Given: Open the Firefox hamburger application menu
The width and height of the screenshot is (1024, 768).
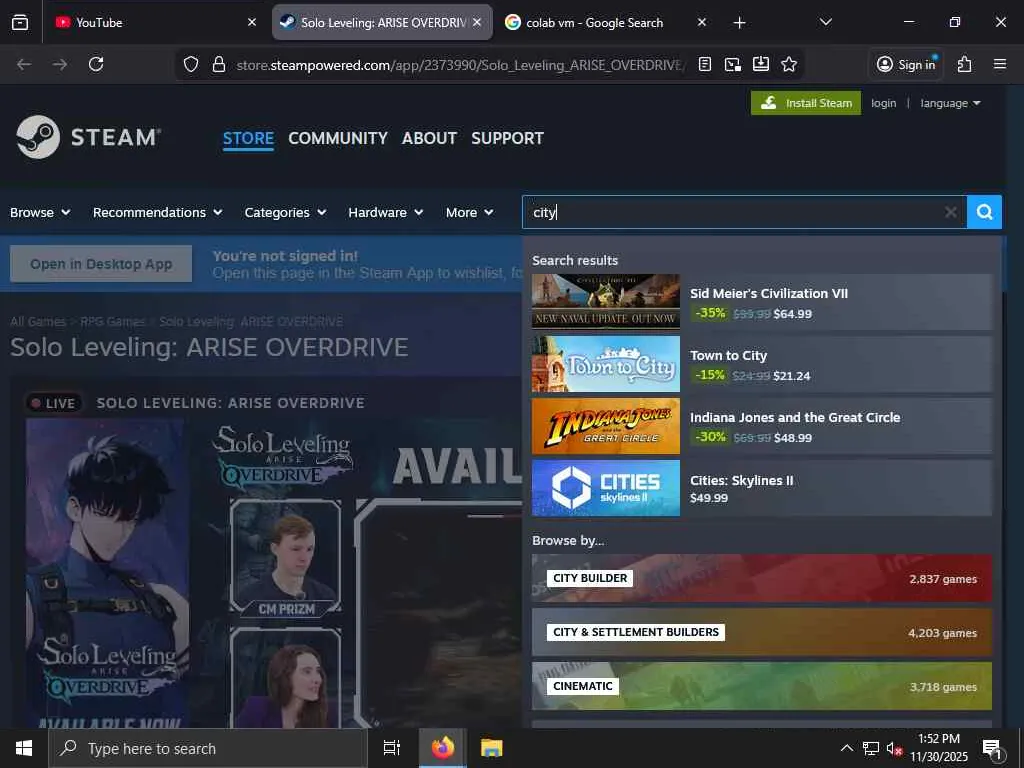Looking at the screenshot, I should click(x=1000, y=64).
